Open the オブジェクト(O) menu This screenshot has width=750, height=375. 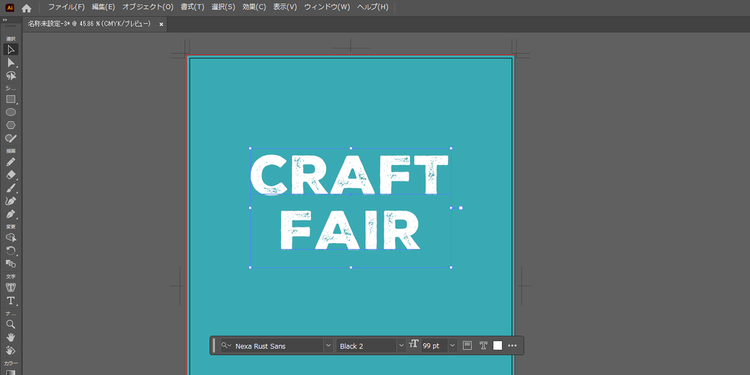click(148, 8)
